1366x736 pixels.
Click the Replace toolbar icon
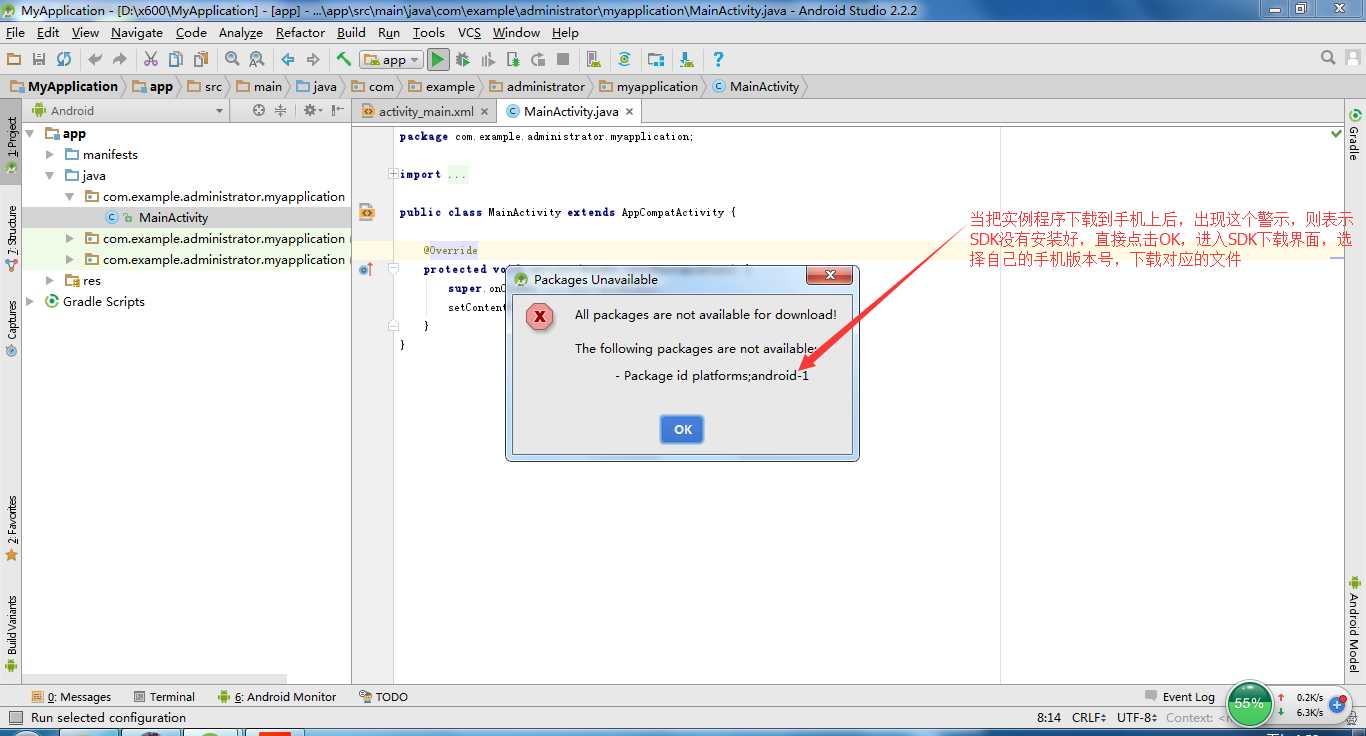tap(257, 60)
